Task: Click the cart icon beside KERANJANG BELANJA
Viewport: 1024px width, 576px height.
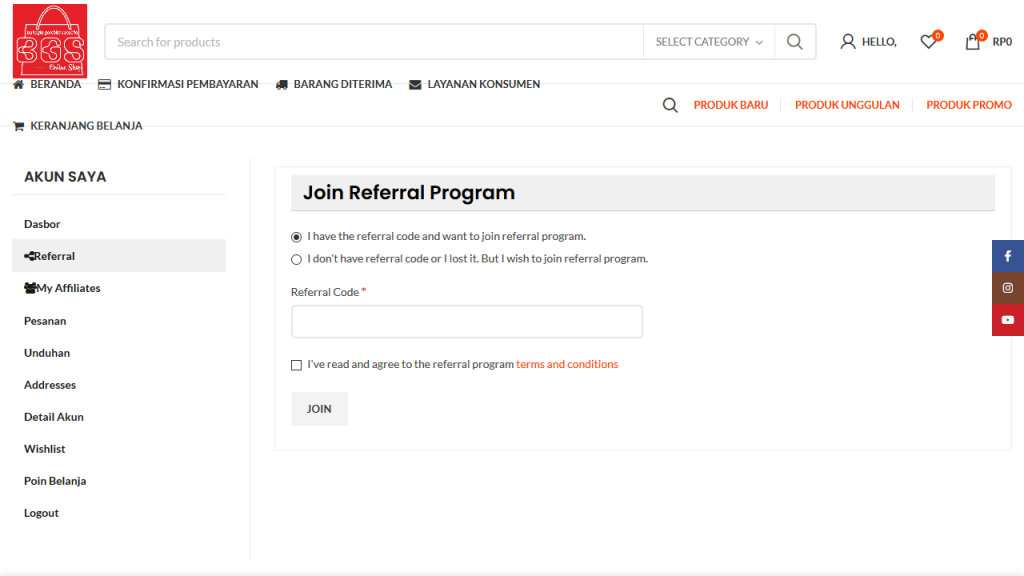Action: click(18, 126)
